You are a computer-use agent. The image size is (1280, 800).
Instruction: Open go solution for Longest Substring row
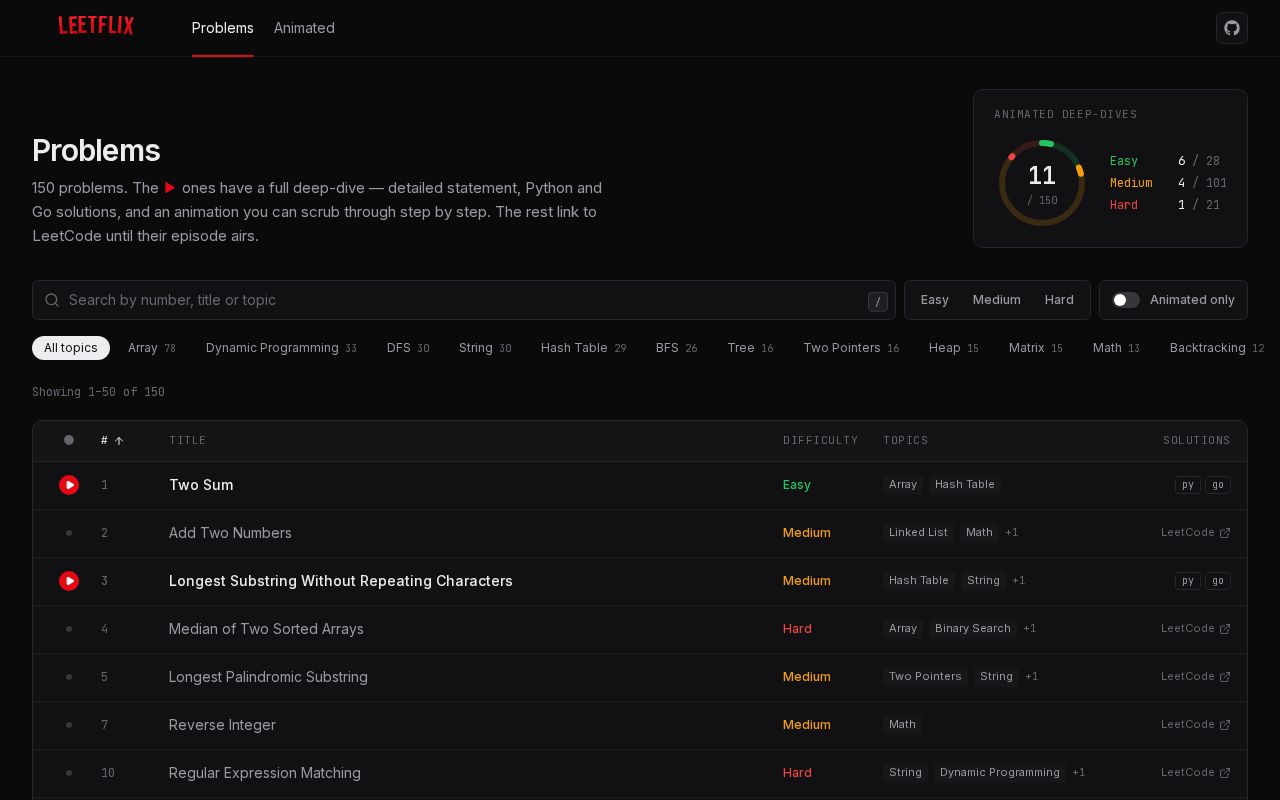tap(1218, 581)
